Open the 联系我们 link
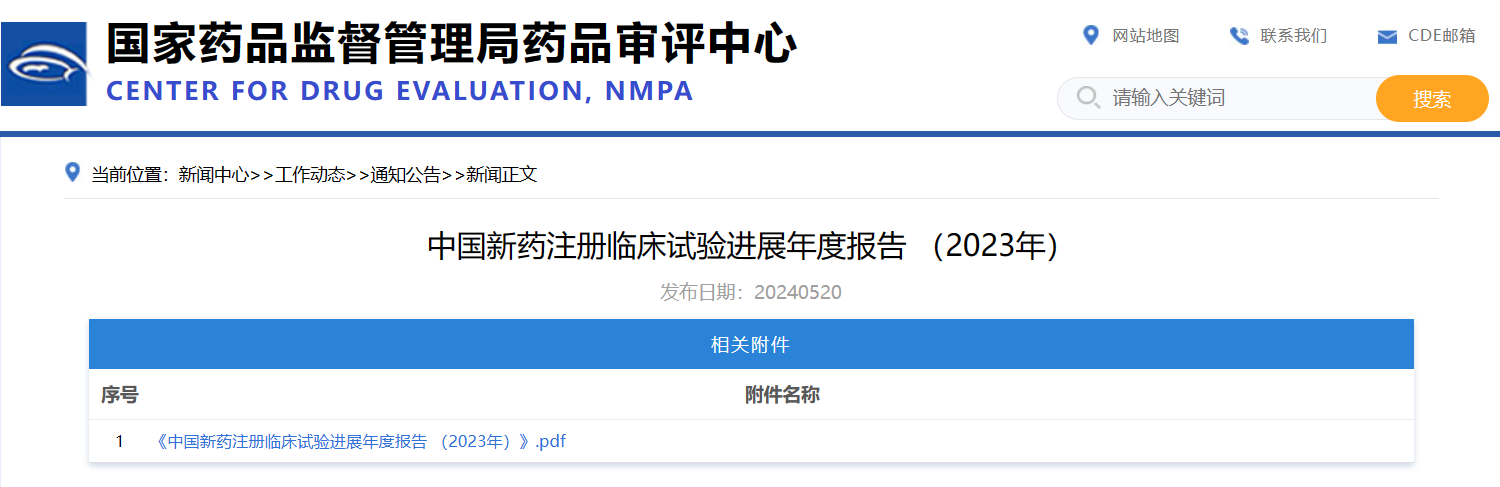The image size is (1500, 487). tap(1294, 36)
